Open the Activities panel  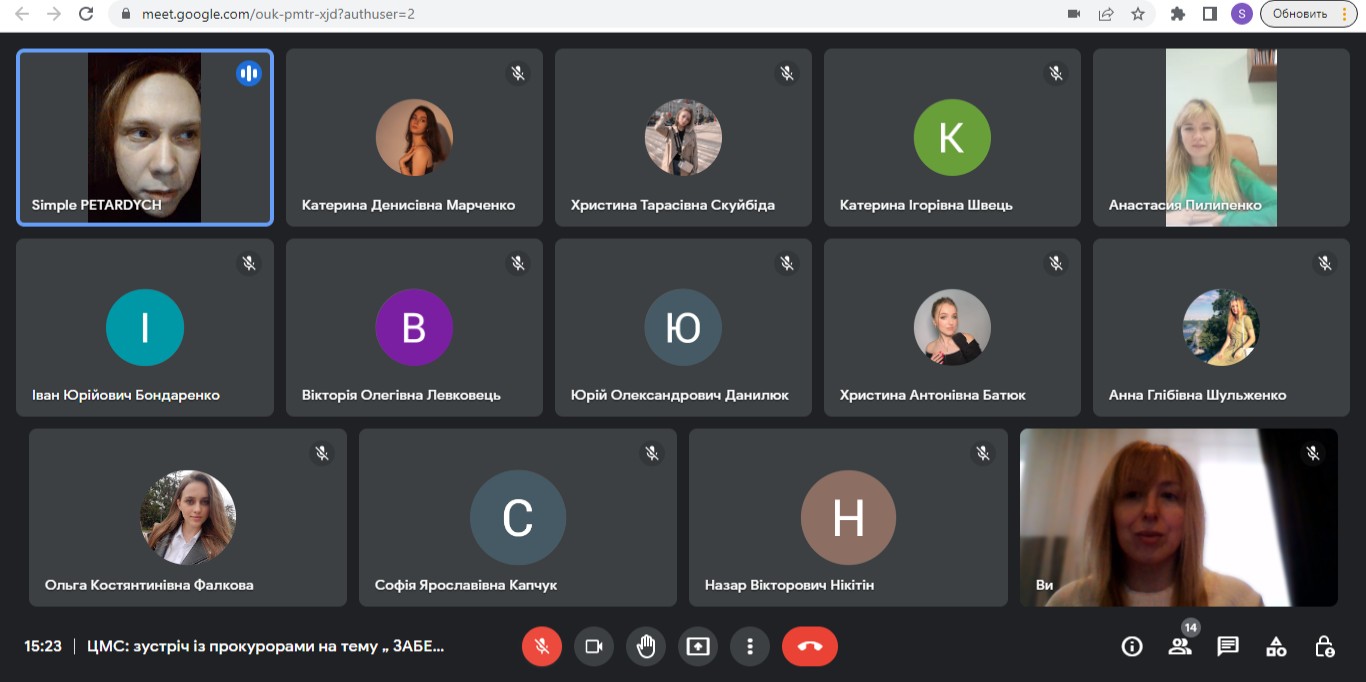[x=1276, y=646]
